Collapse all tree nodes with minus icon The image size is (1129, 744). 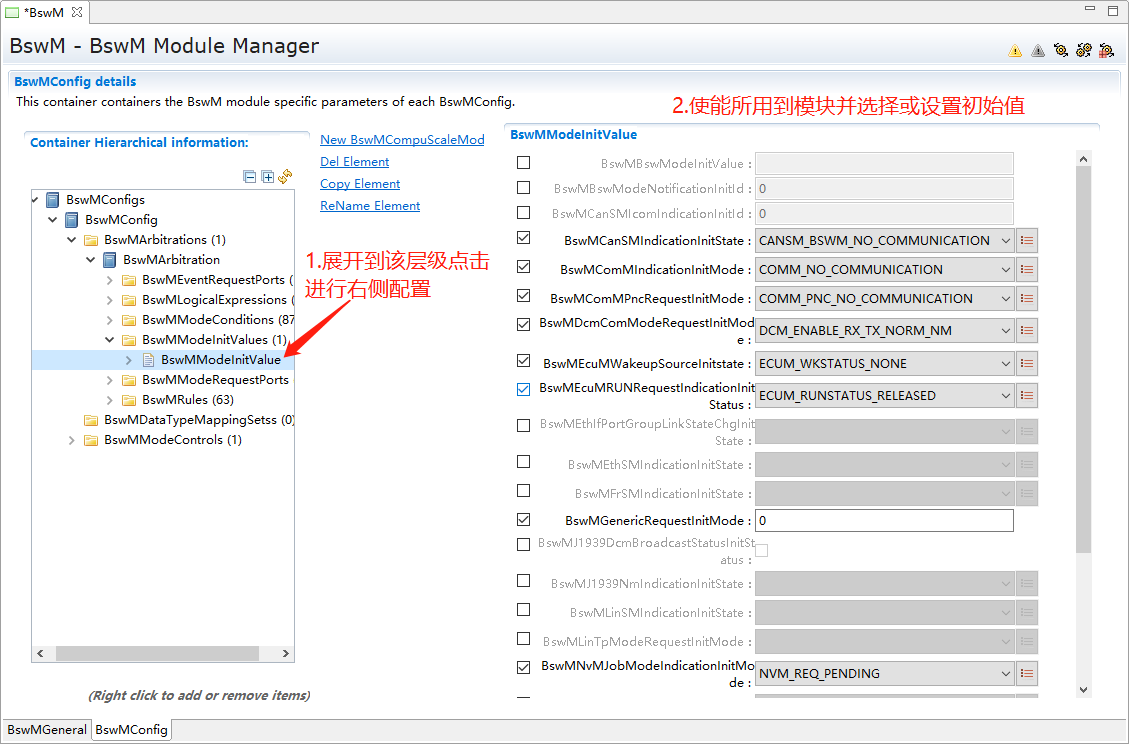coord(250,177)
